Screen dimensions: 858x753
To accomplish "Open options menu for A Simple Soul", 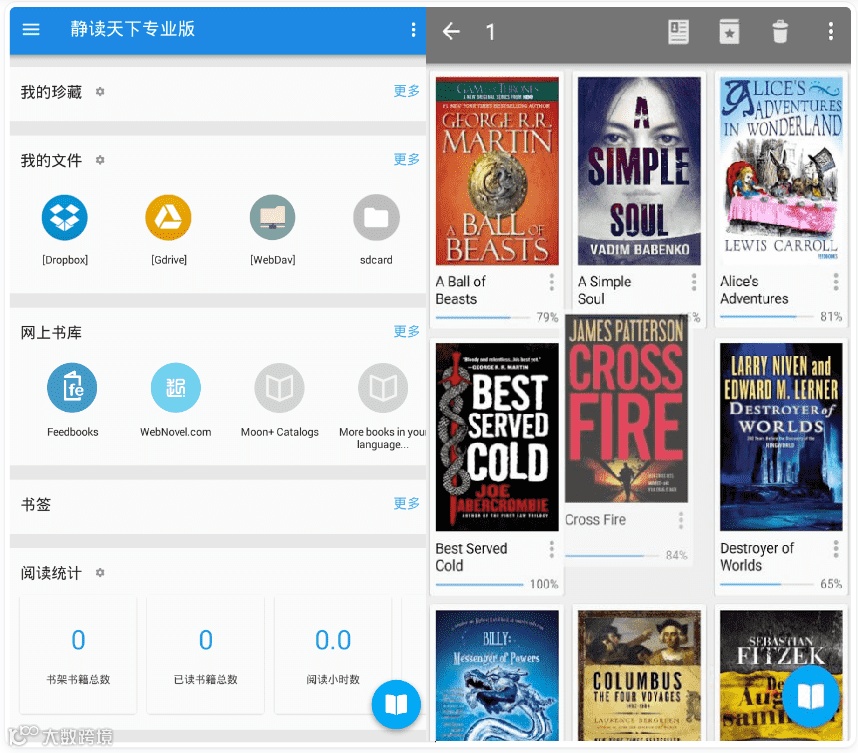I will tap(694, 282).
